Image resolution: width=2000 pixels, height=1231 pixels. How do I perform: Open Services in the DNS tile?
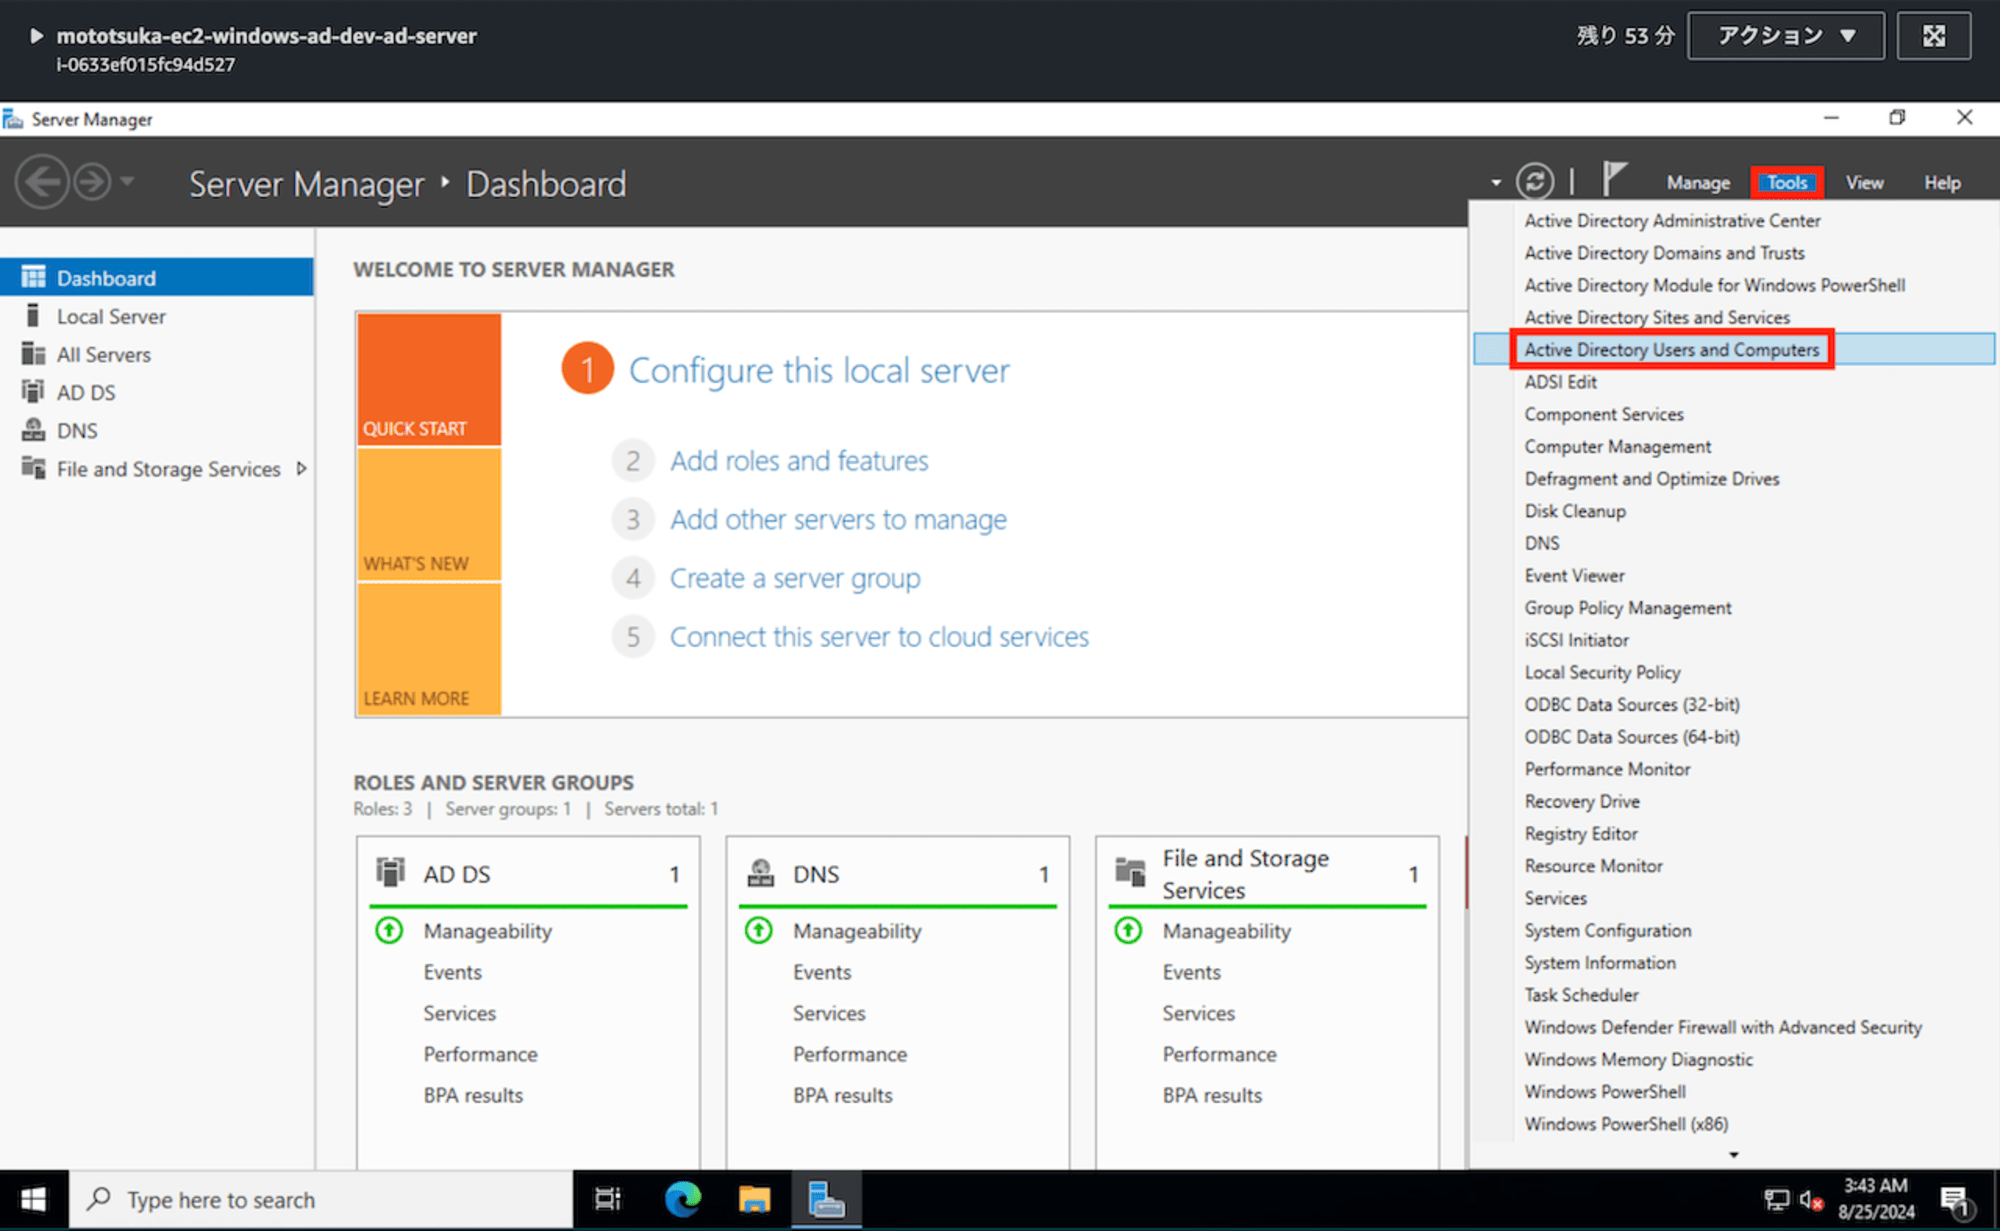(x=829, y=1013)
